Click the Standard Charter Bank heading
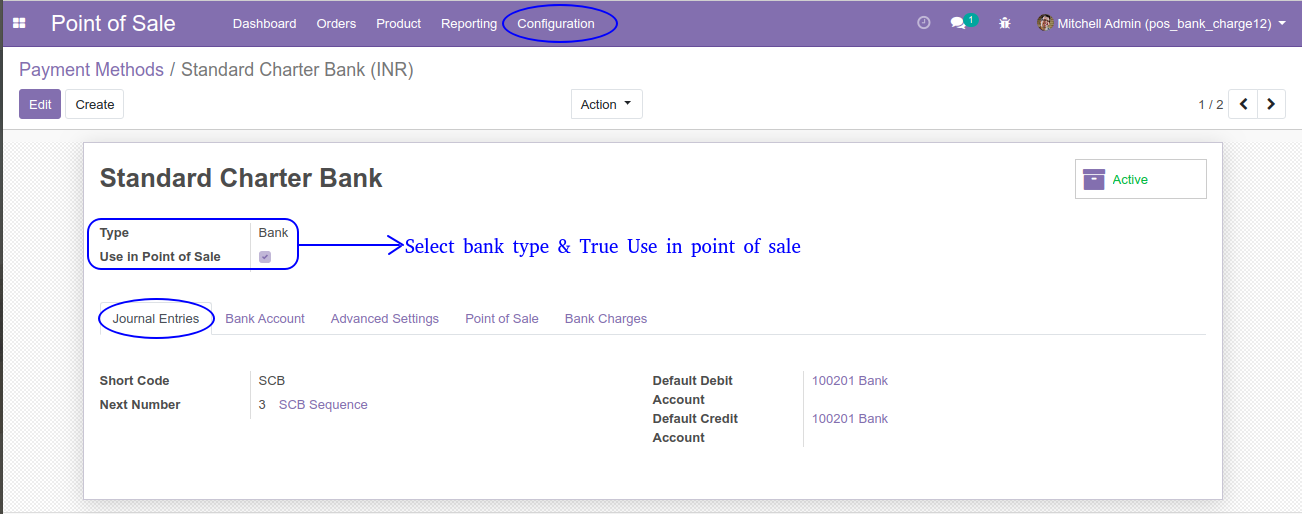The height and width of the screenshot is (514, 1302). (241, 178)
